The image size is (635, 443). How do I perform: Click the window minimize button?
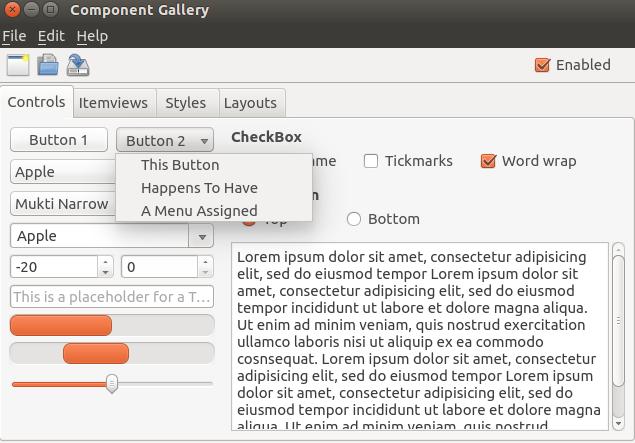point(31,10)
